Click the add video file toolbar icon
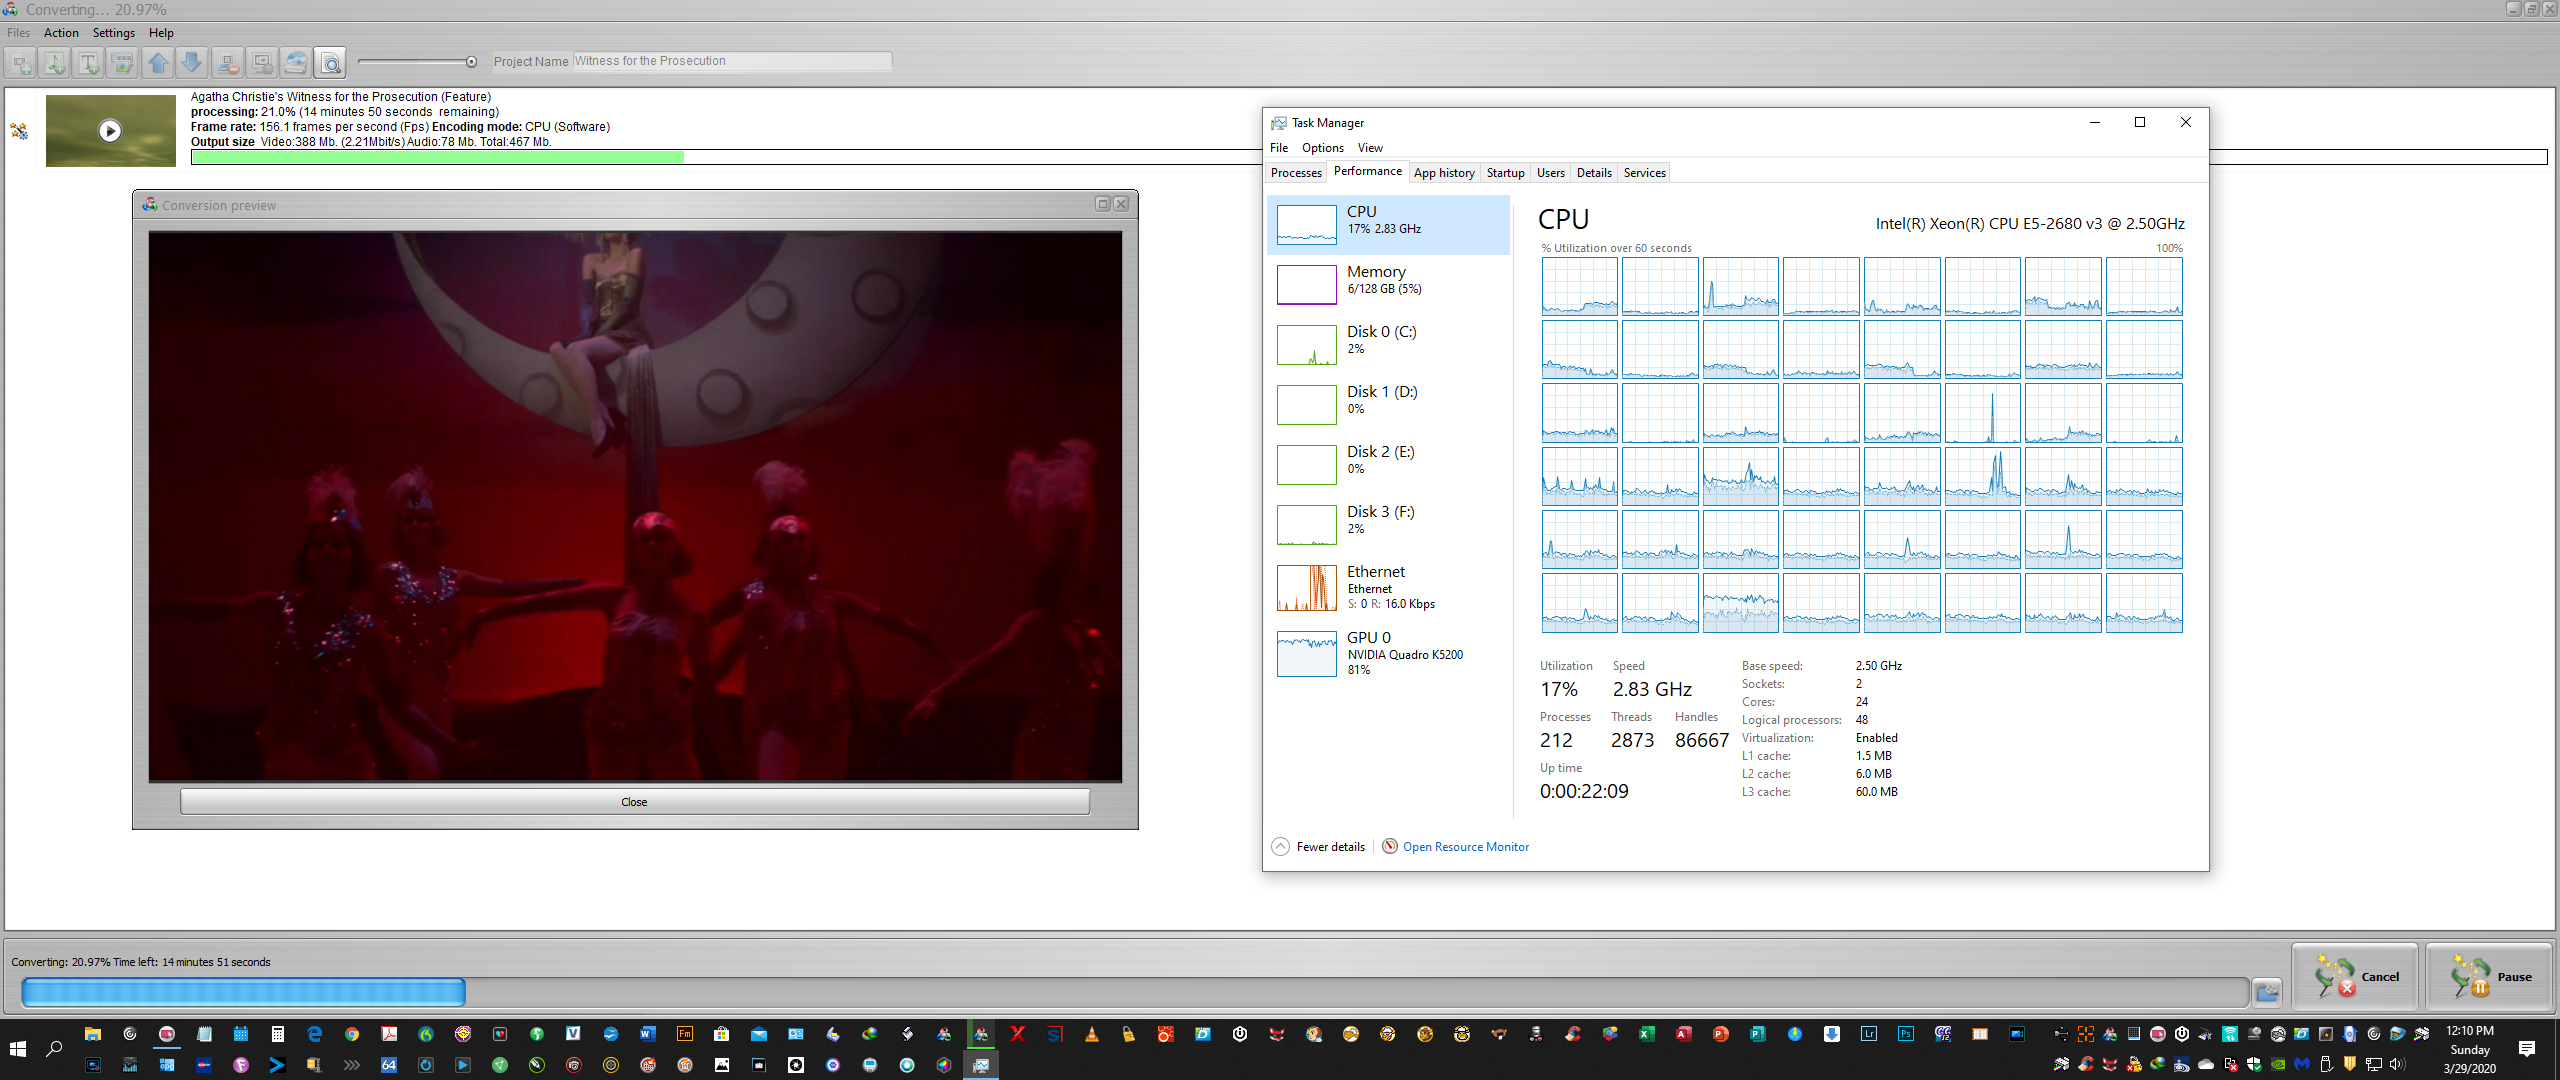 [21, 63]
